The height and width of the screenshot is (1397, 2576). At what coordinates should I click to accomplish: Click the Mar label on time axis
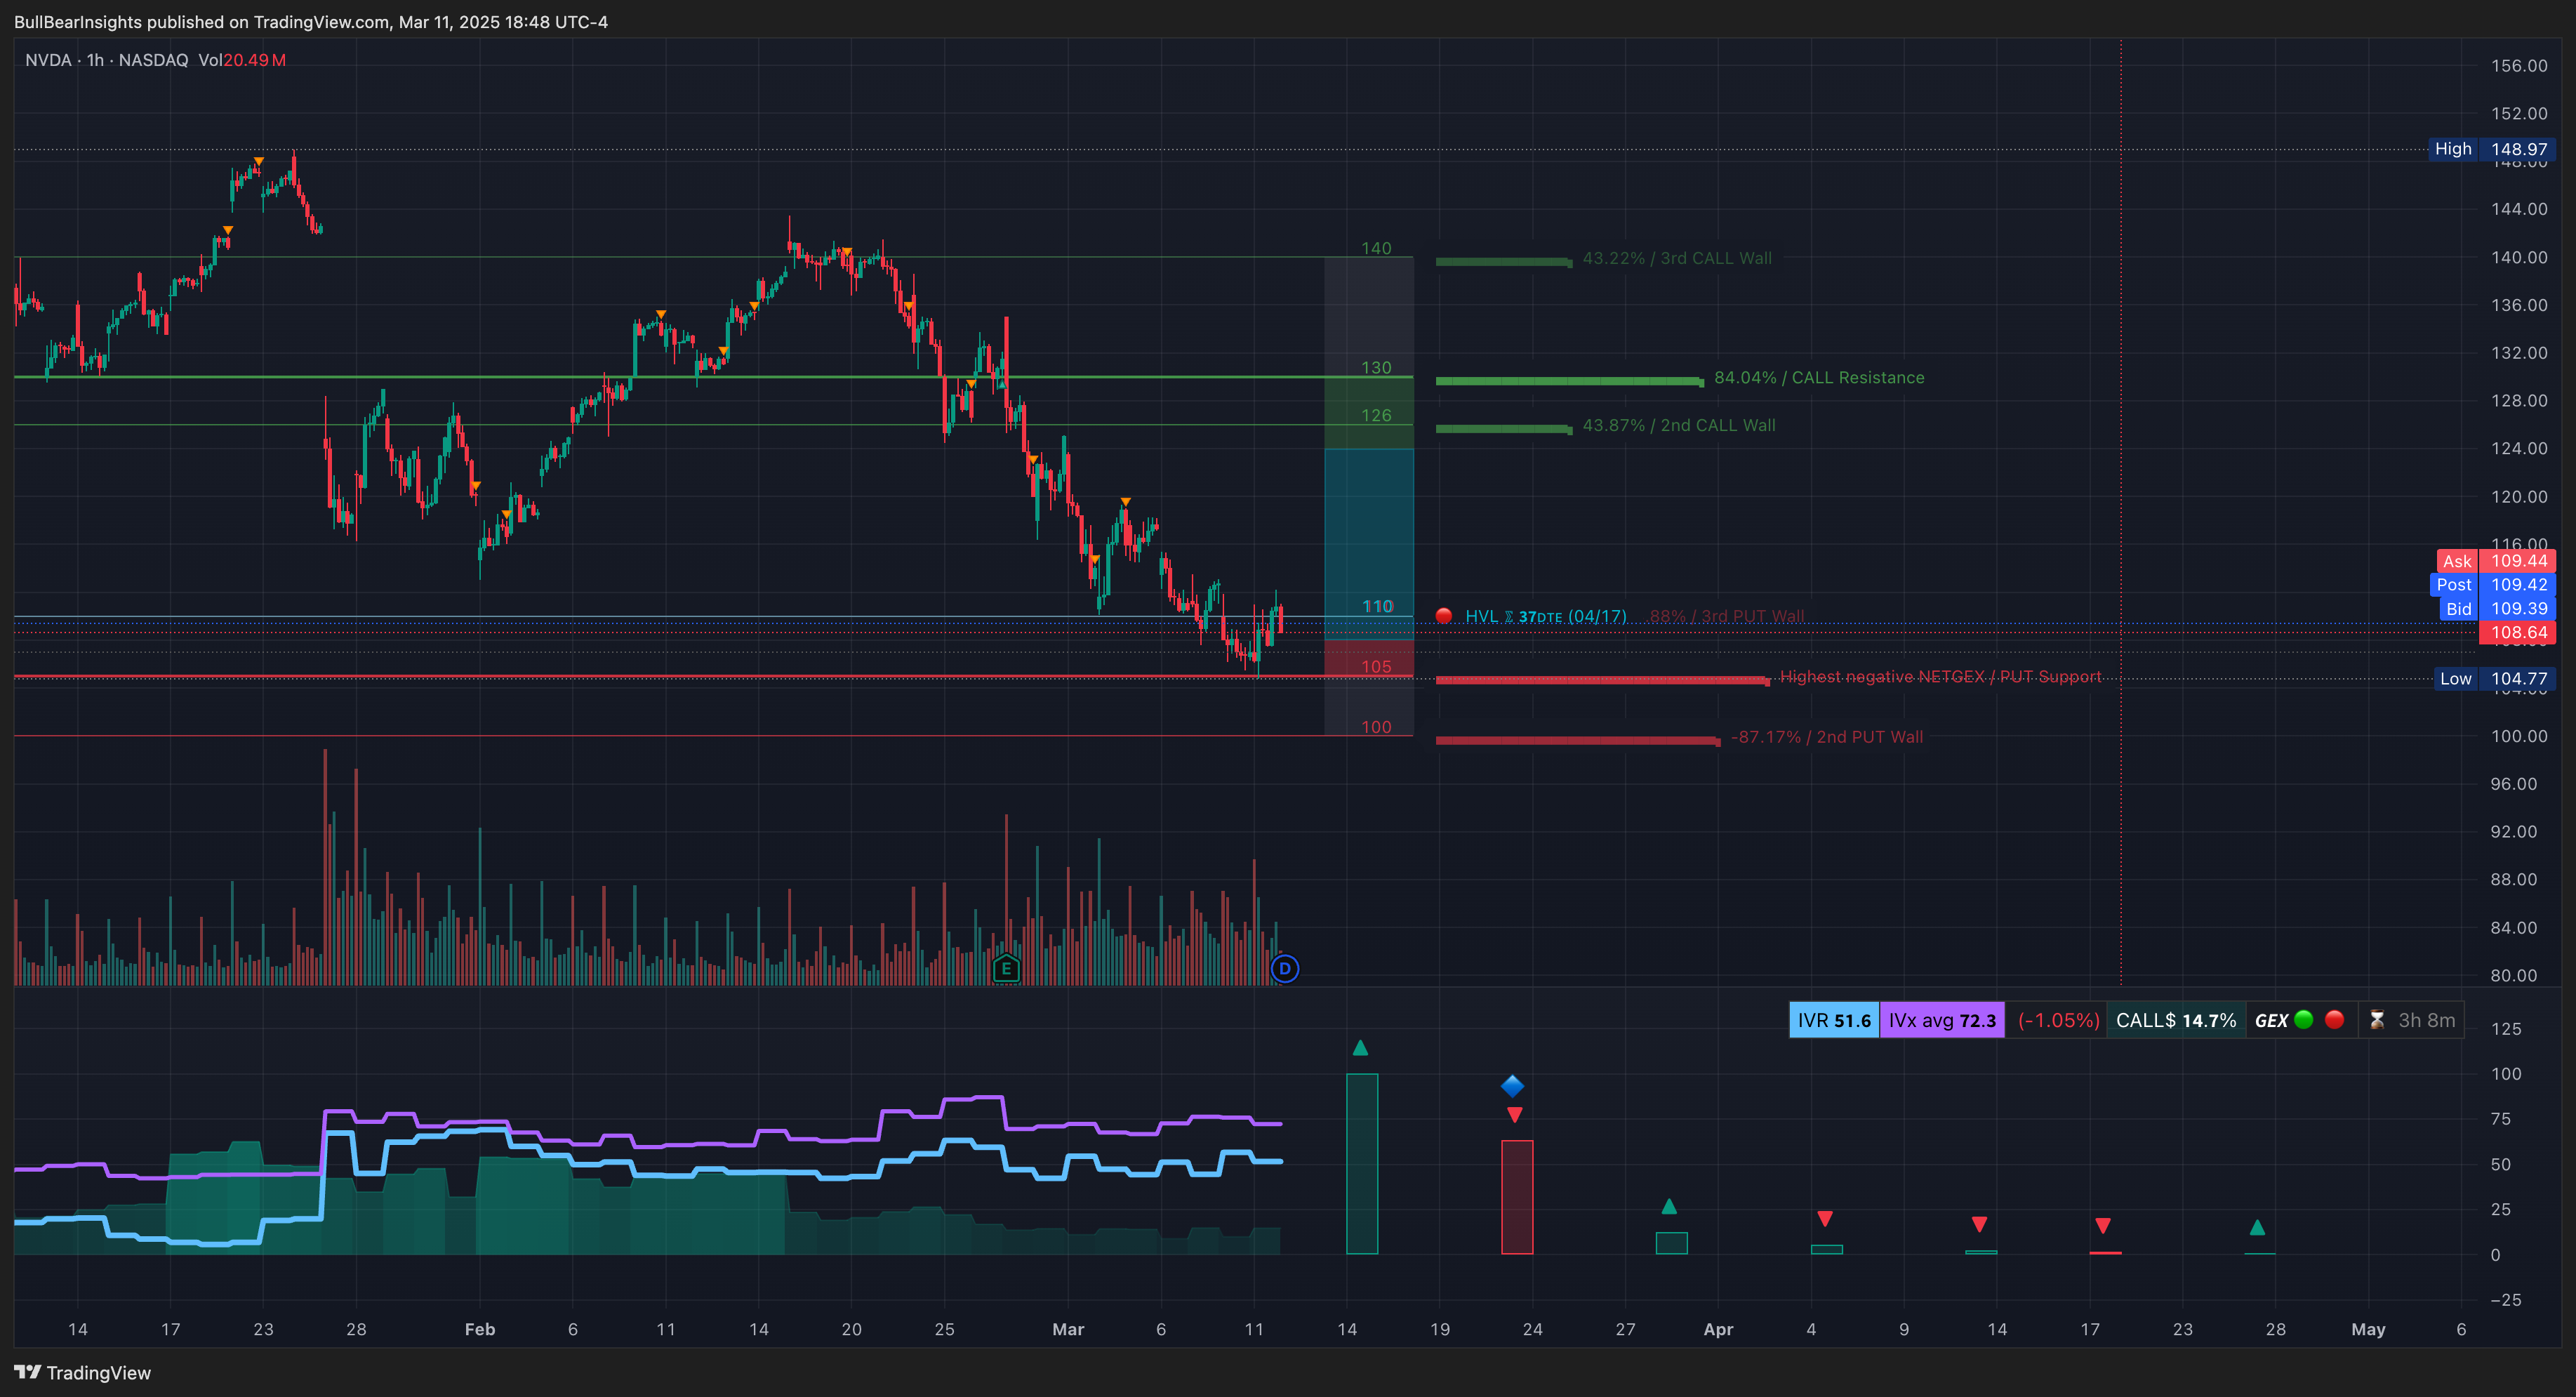[1068, 1329]
